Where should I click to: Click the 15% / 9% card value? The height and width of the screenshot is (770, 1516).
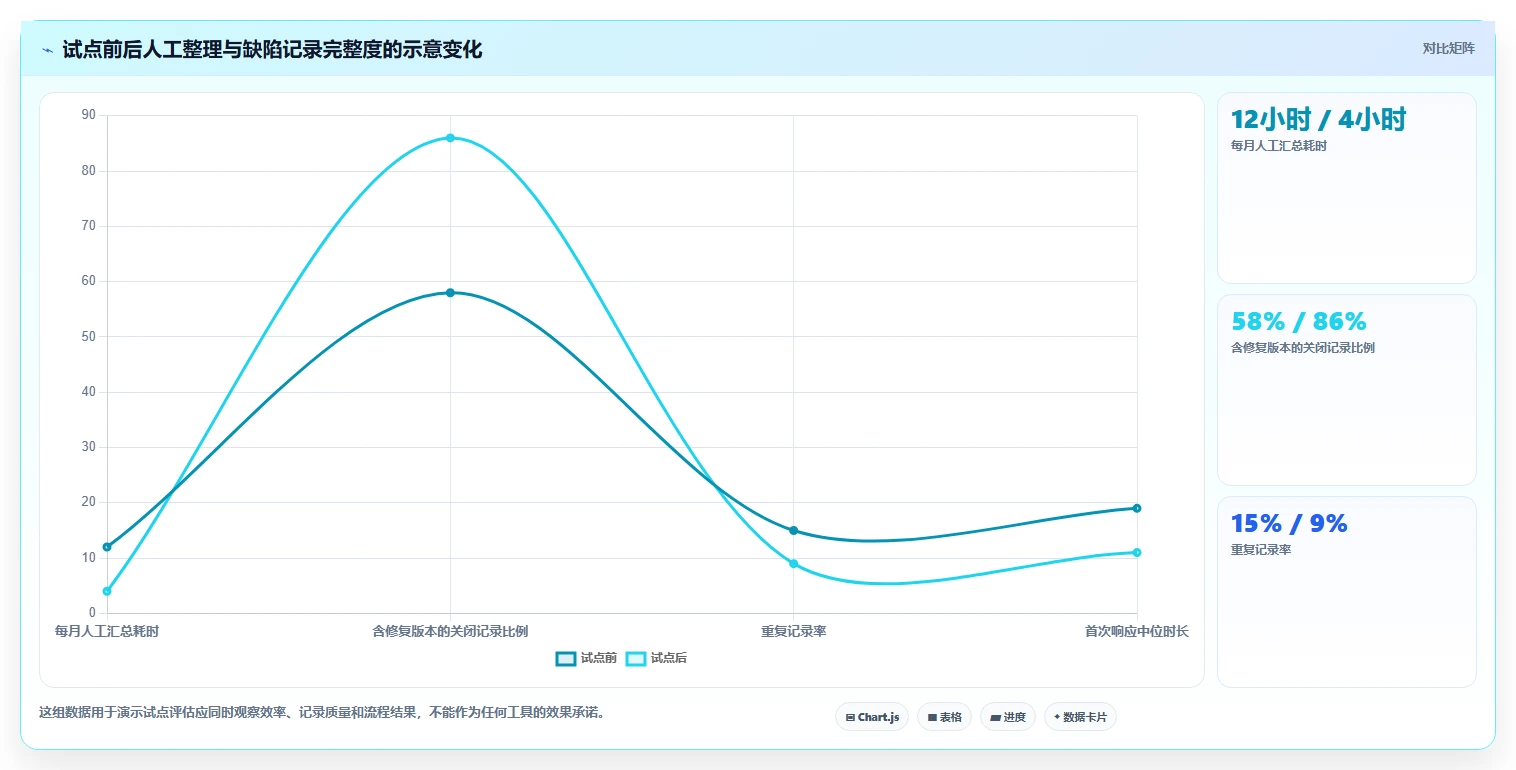tap(1289, 523)
